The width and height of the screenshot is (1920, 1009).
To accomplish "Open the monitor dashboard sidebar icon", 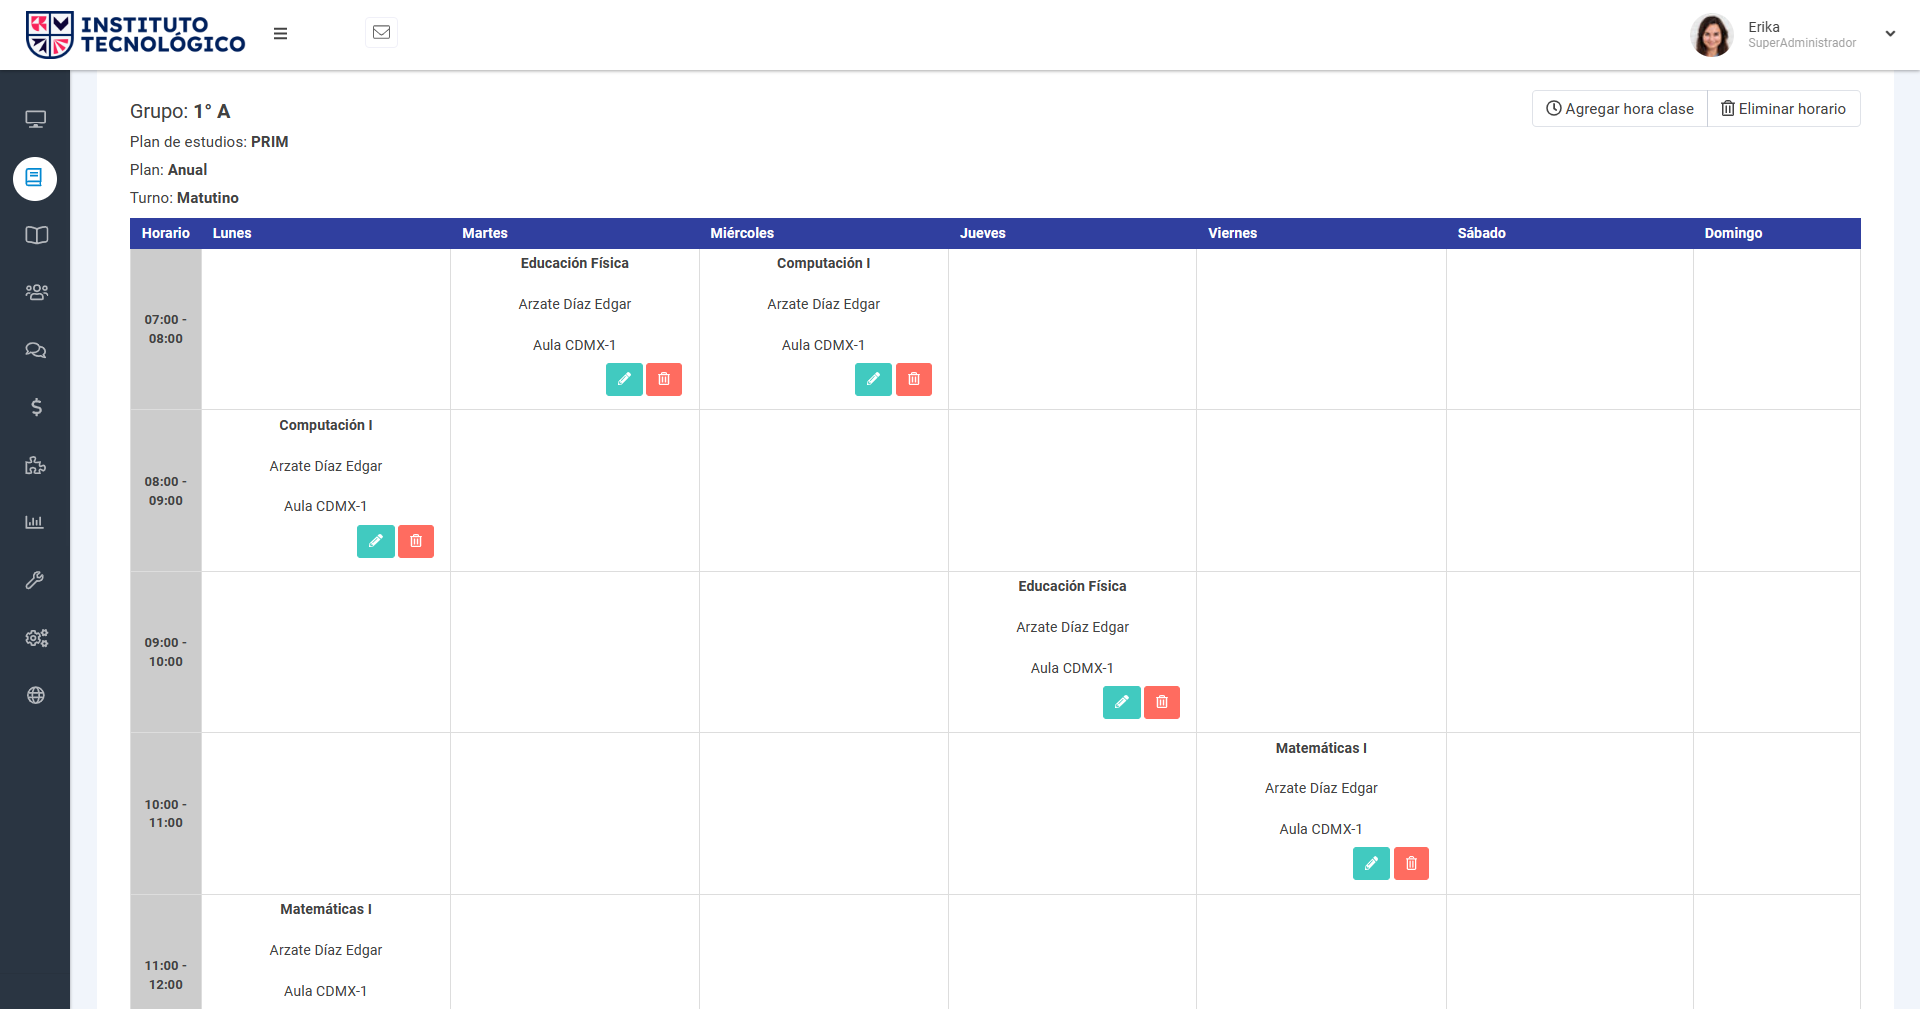I will (36, 120).
